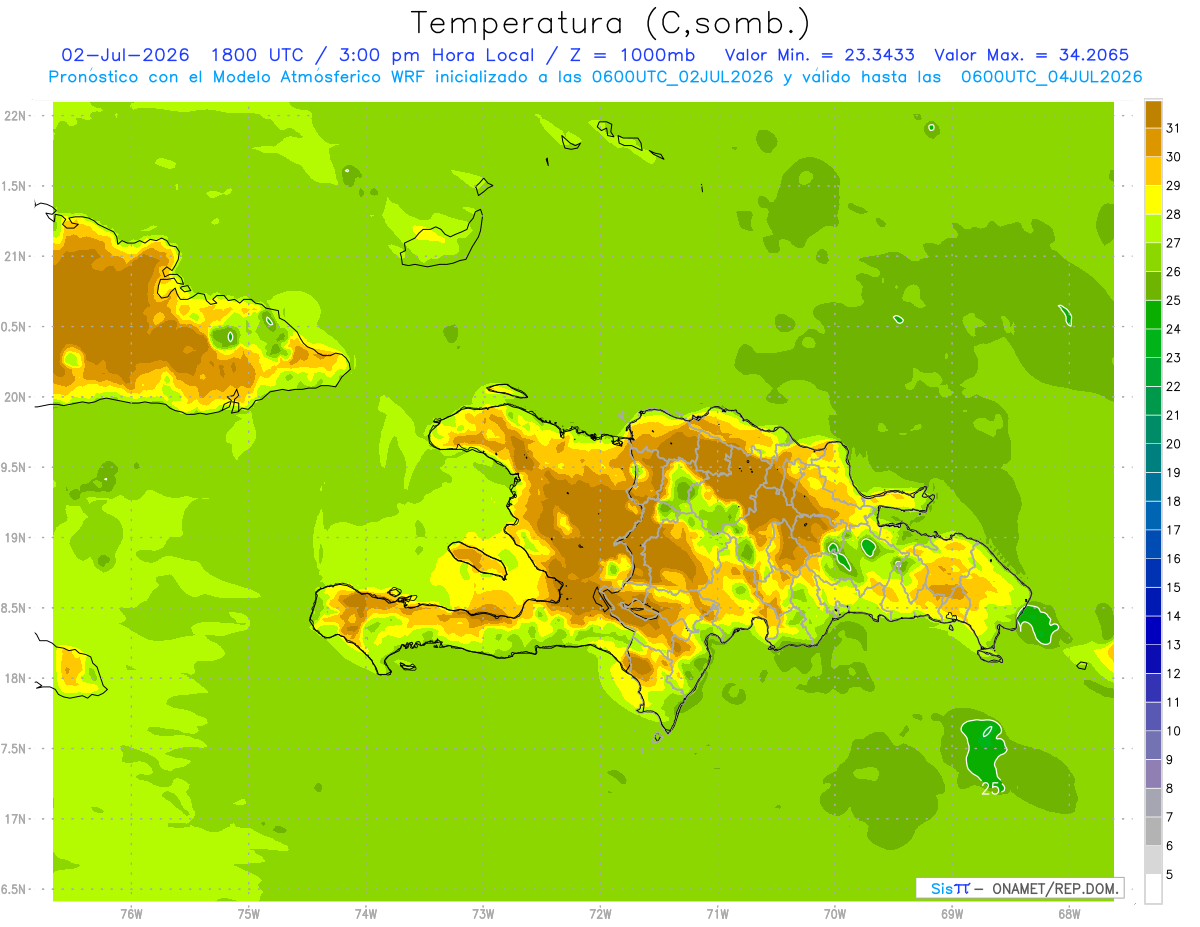
Task: Click the "27" value on the color scale
Action: pyautogui.click(x=1173, y=243)
